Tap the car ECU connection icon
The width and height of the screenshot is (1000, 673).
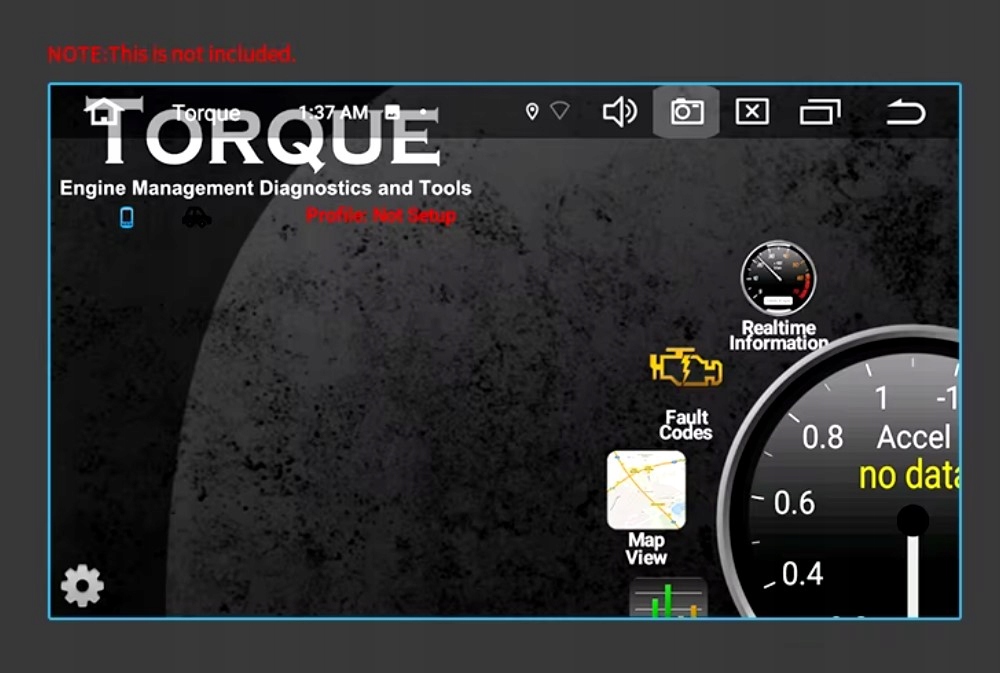196,218
